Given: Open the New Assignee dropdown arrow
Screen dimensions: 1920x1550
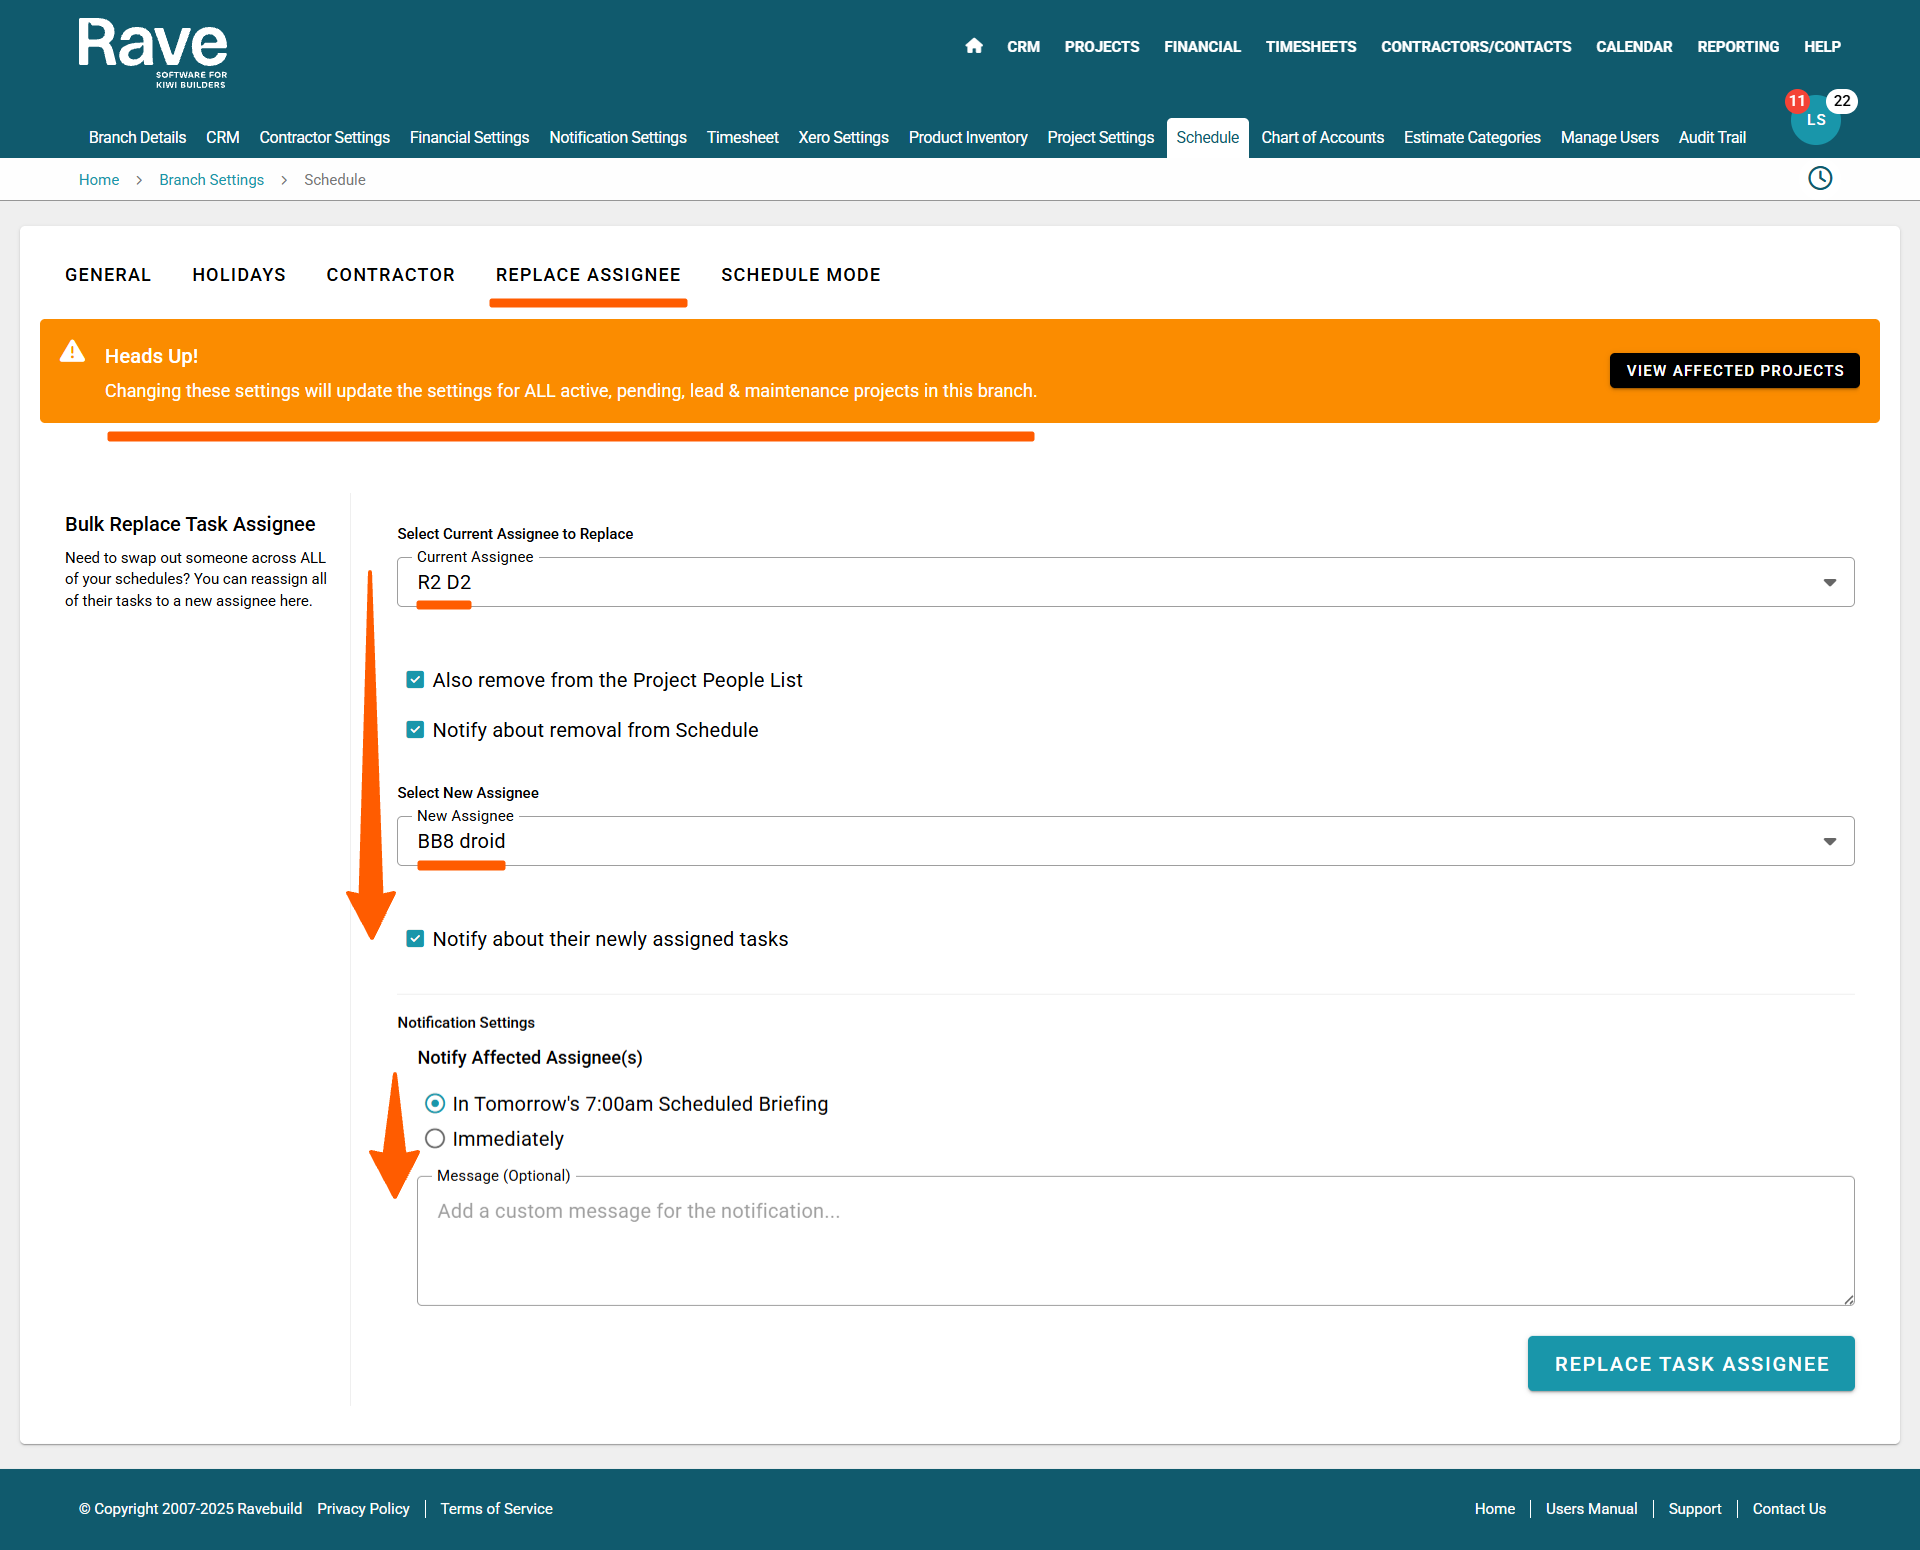Looking at the screenshot, I should (1829, 842).
